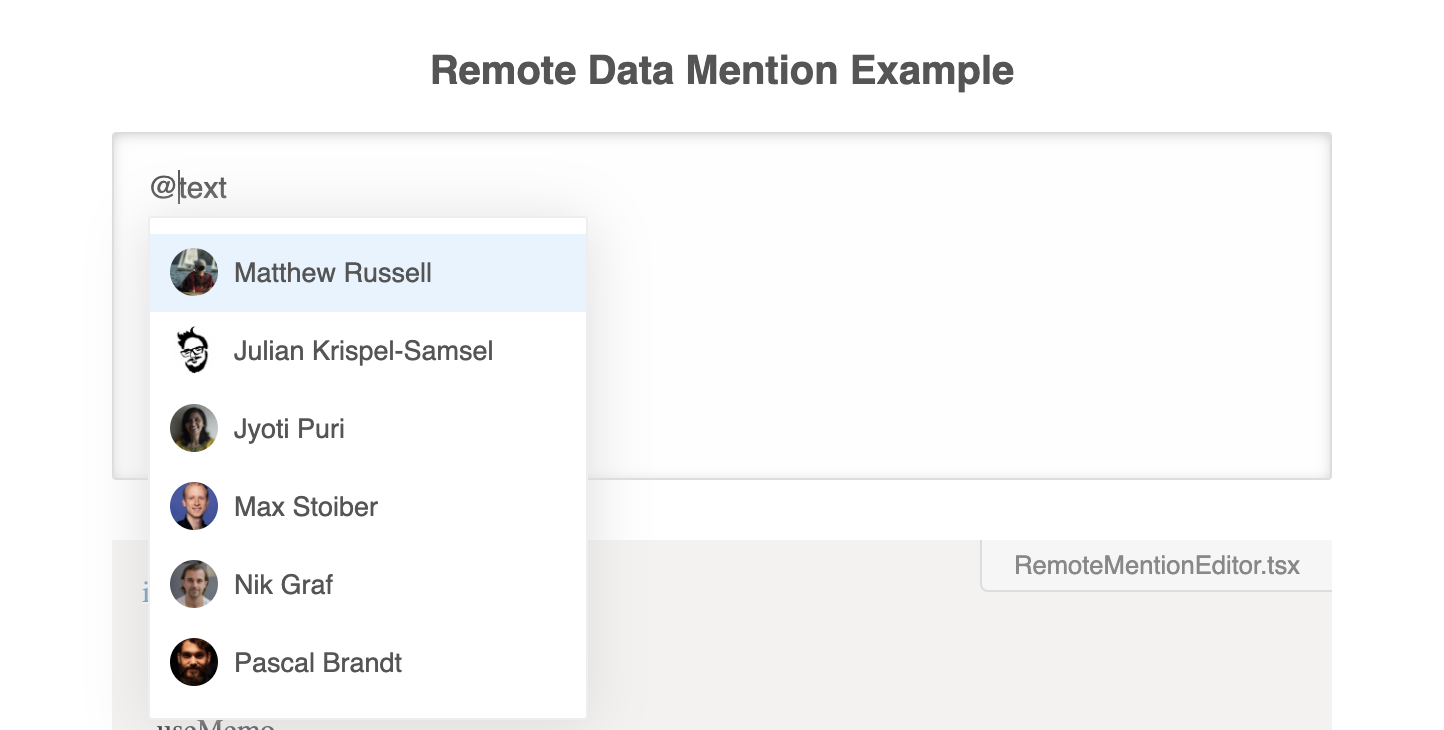Pick Jyoti Puri from the mention suggestions
This screenshot has width=1444, height=730.
point(289,427)
